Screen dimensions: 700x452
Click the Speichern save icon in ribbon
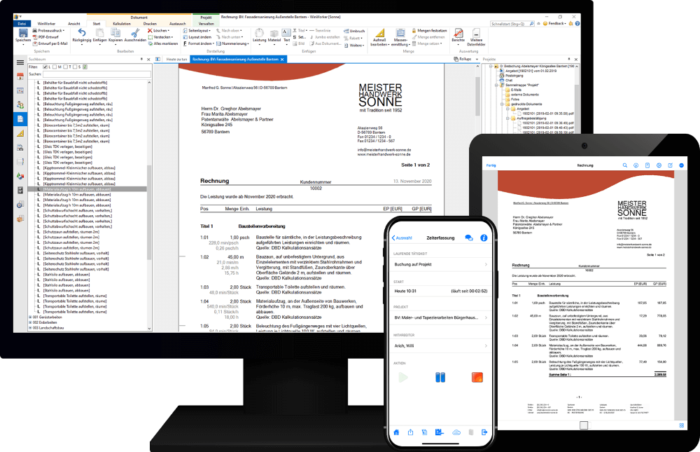point(23,33)
